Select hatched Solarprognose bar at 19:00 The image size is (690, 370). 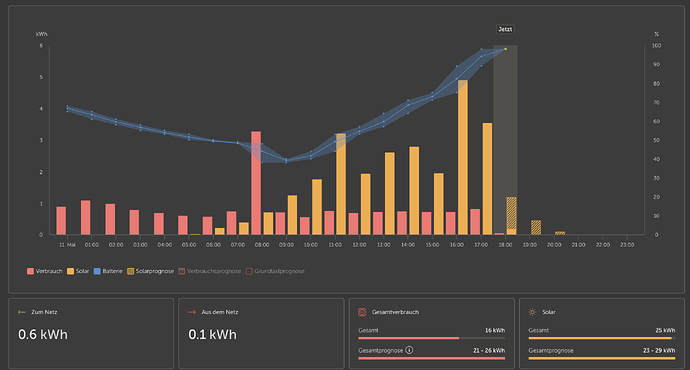[536, 227]
